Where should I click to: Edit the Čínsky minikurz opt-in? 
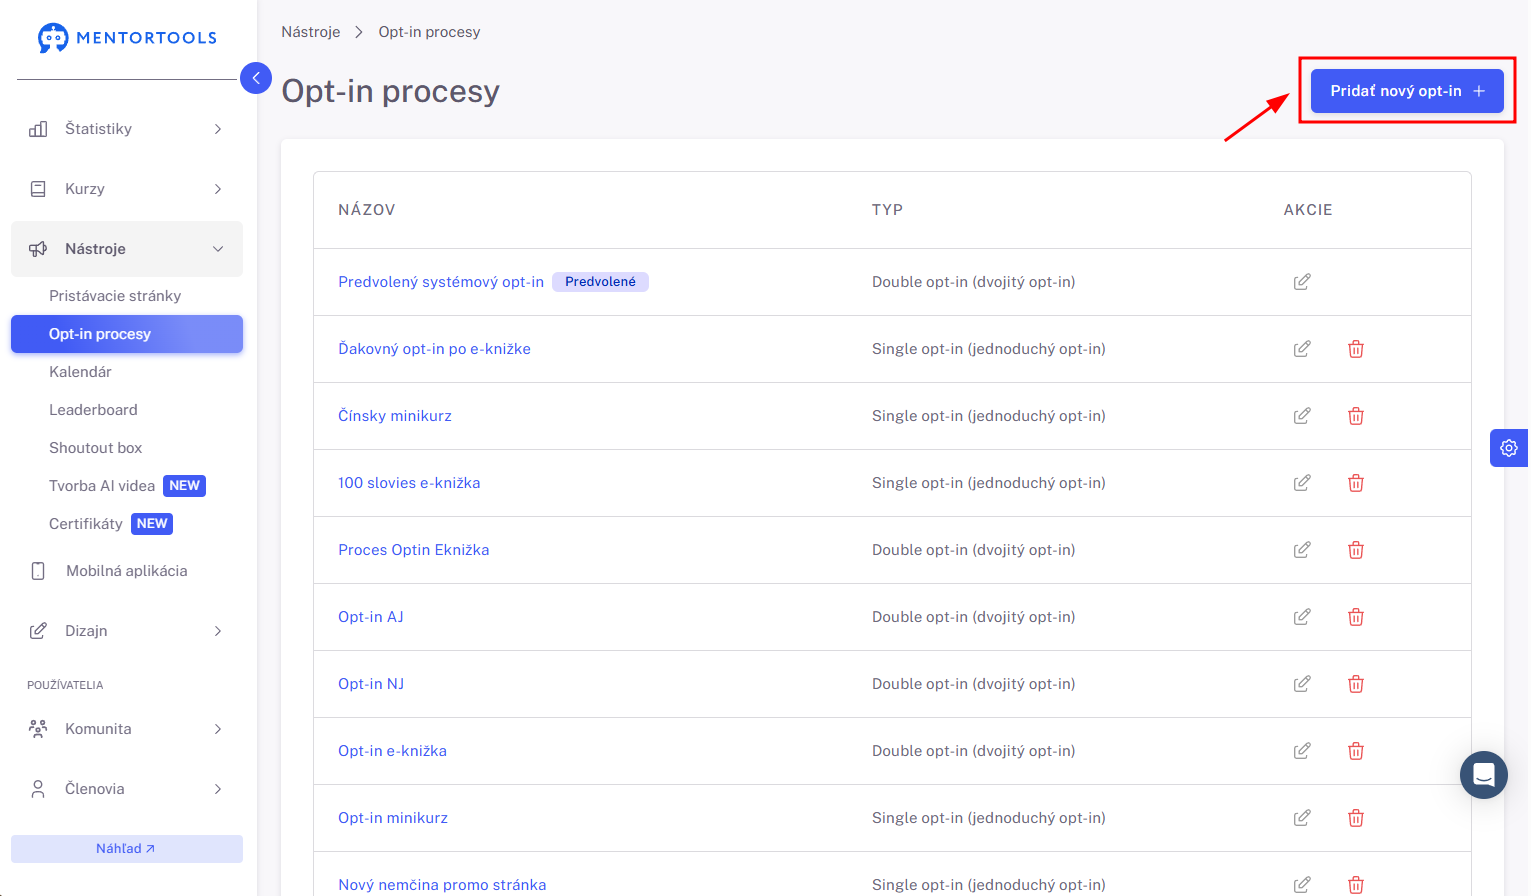(1301, 416)
